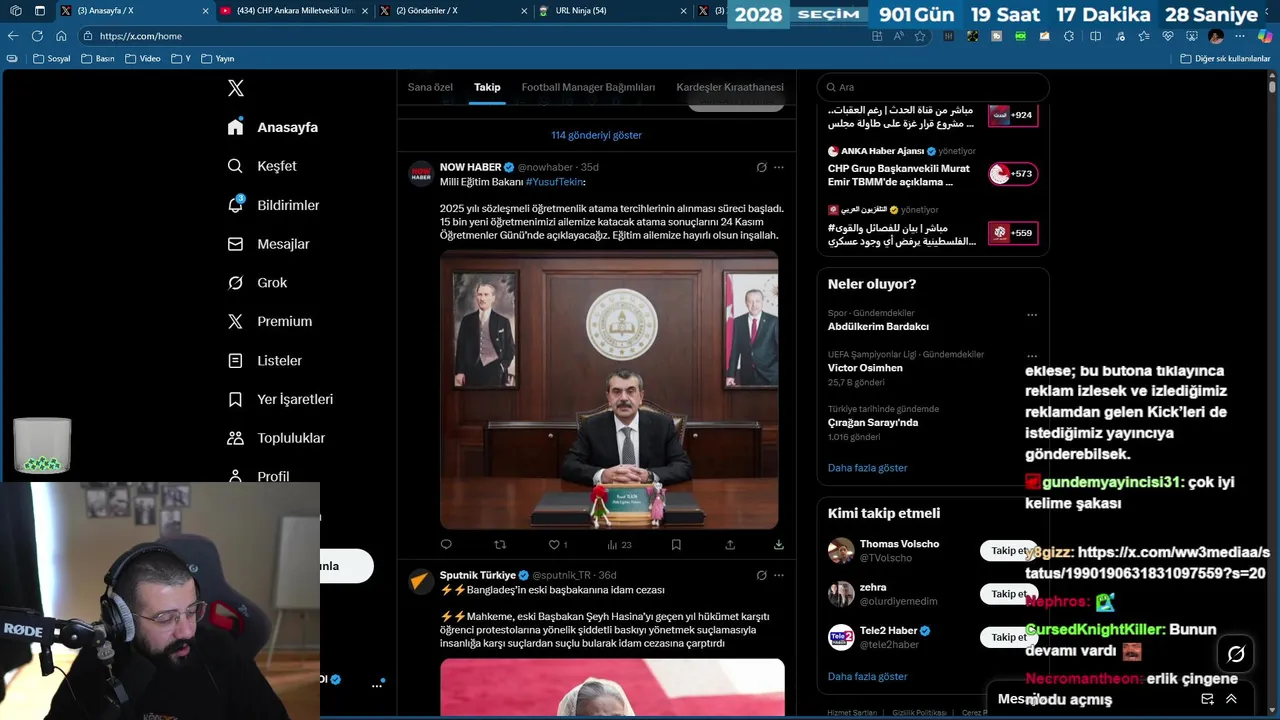Click the Topluluklar people icon
1280x720 pixels.
coord(235,439)
